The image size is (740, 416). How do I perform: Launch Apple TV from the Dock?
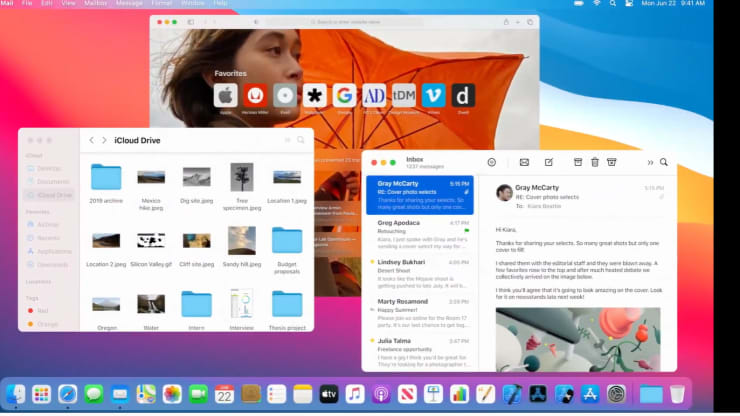[329, 394]
